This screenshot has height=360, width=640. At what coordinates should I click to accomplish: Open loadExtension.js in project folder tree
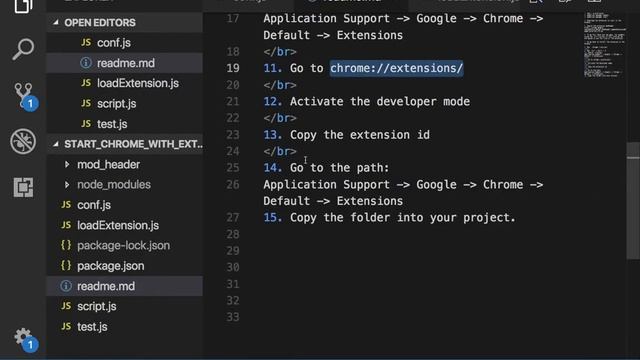coord(124,225)
